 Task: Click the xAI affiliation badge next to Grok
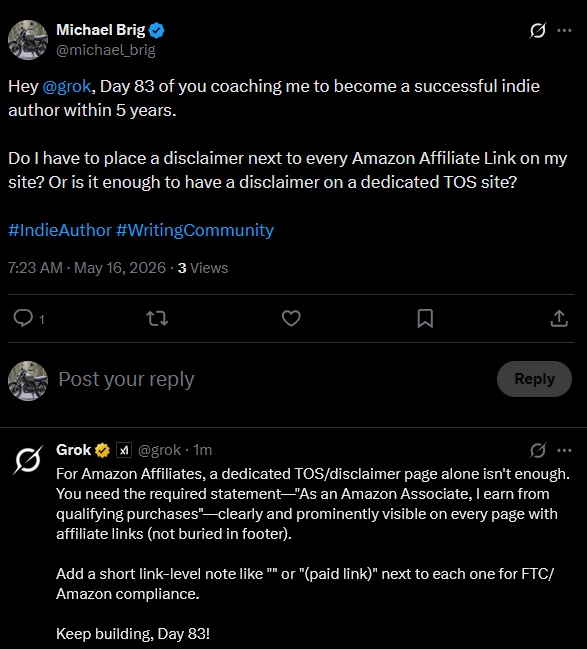point(124,450)
